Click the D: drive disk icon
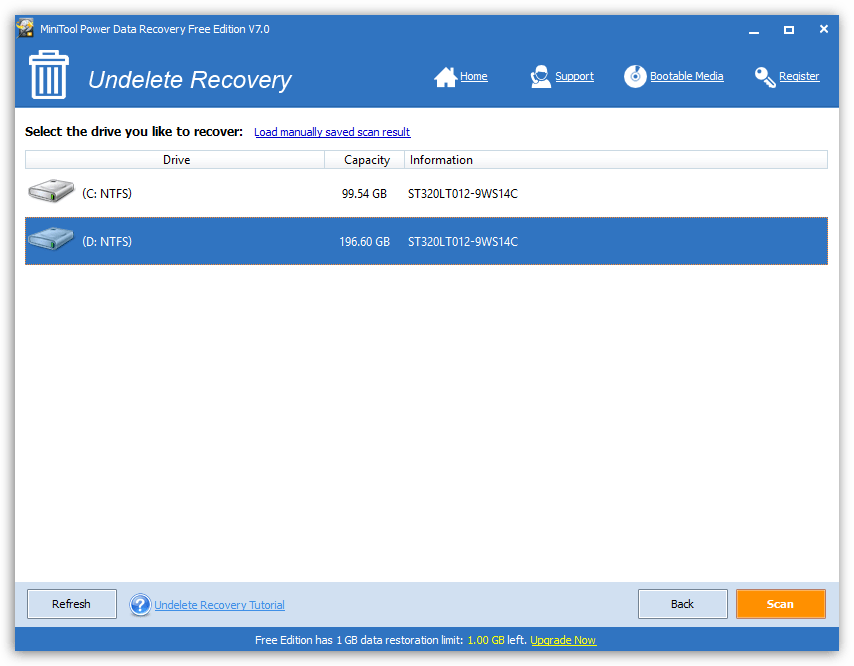Image resolution: width=854 pixels, height=666 pixels. click(x=51, y=241)
